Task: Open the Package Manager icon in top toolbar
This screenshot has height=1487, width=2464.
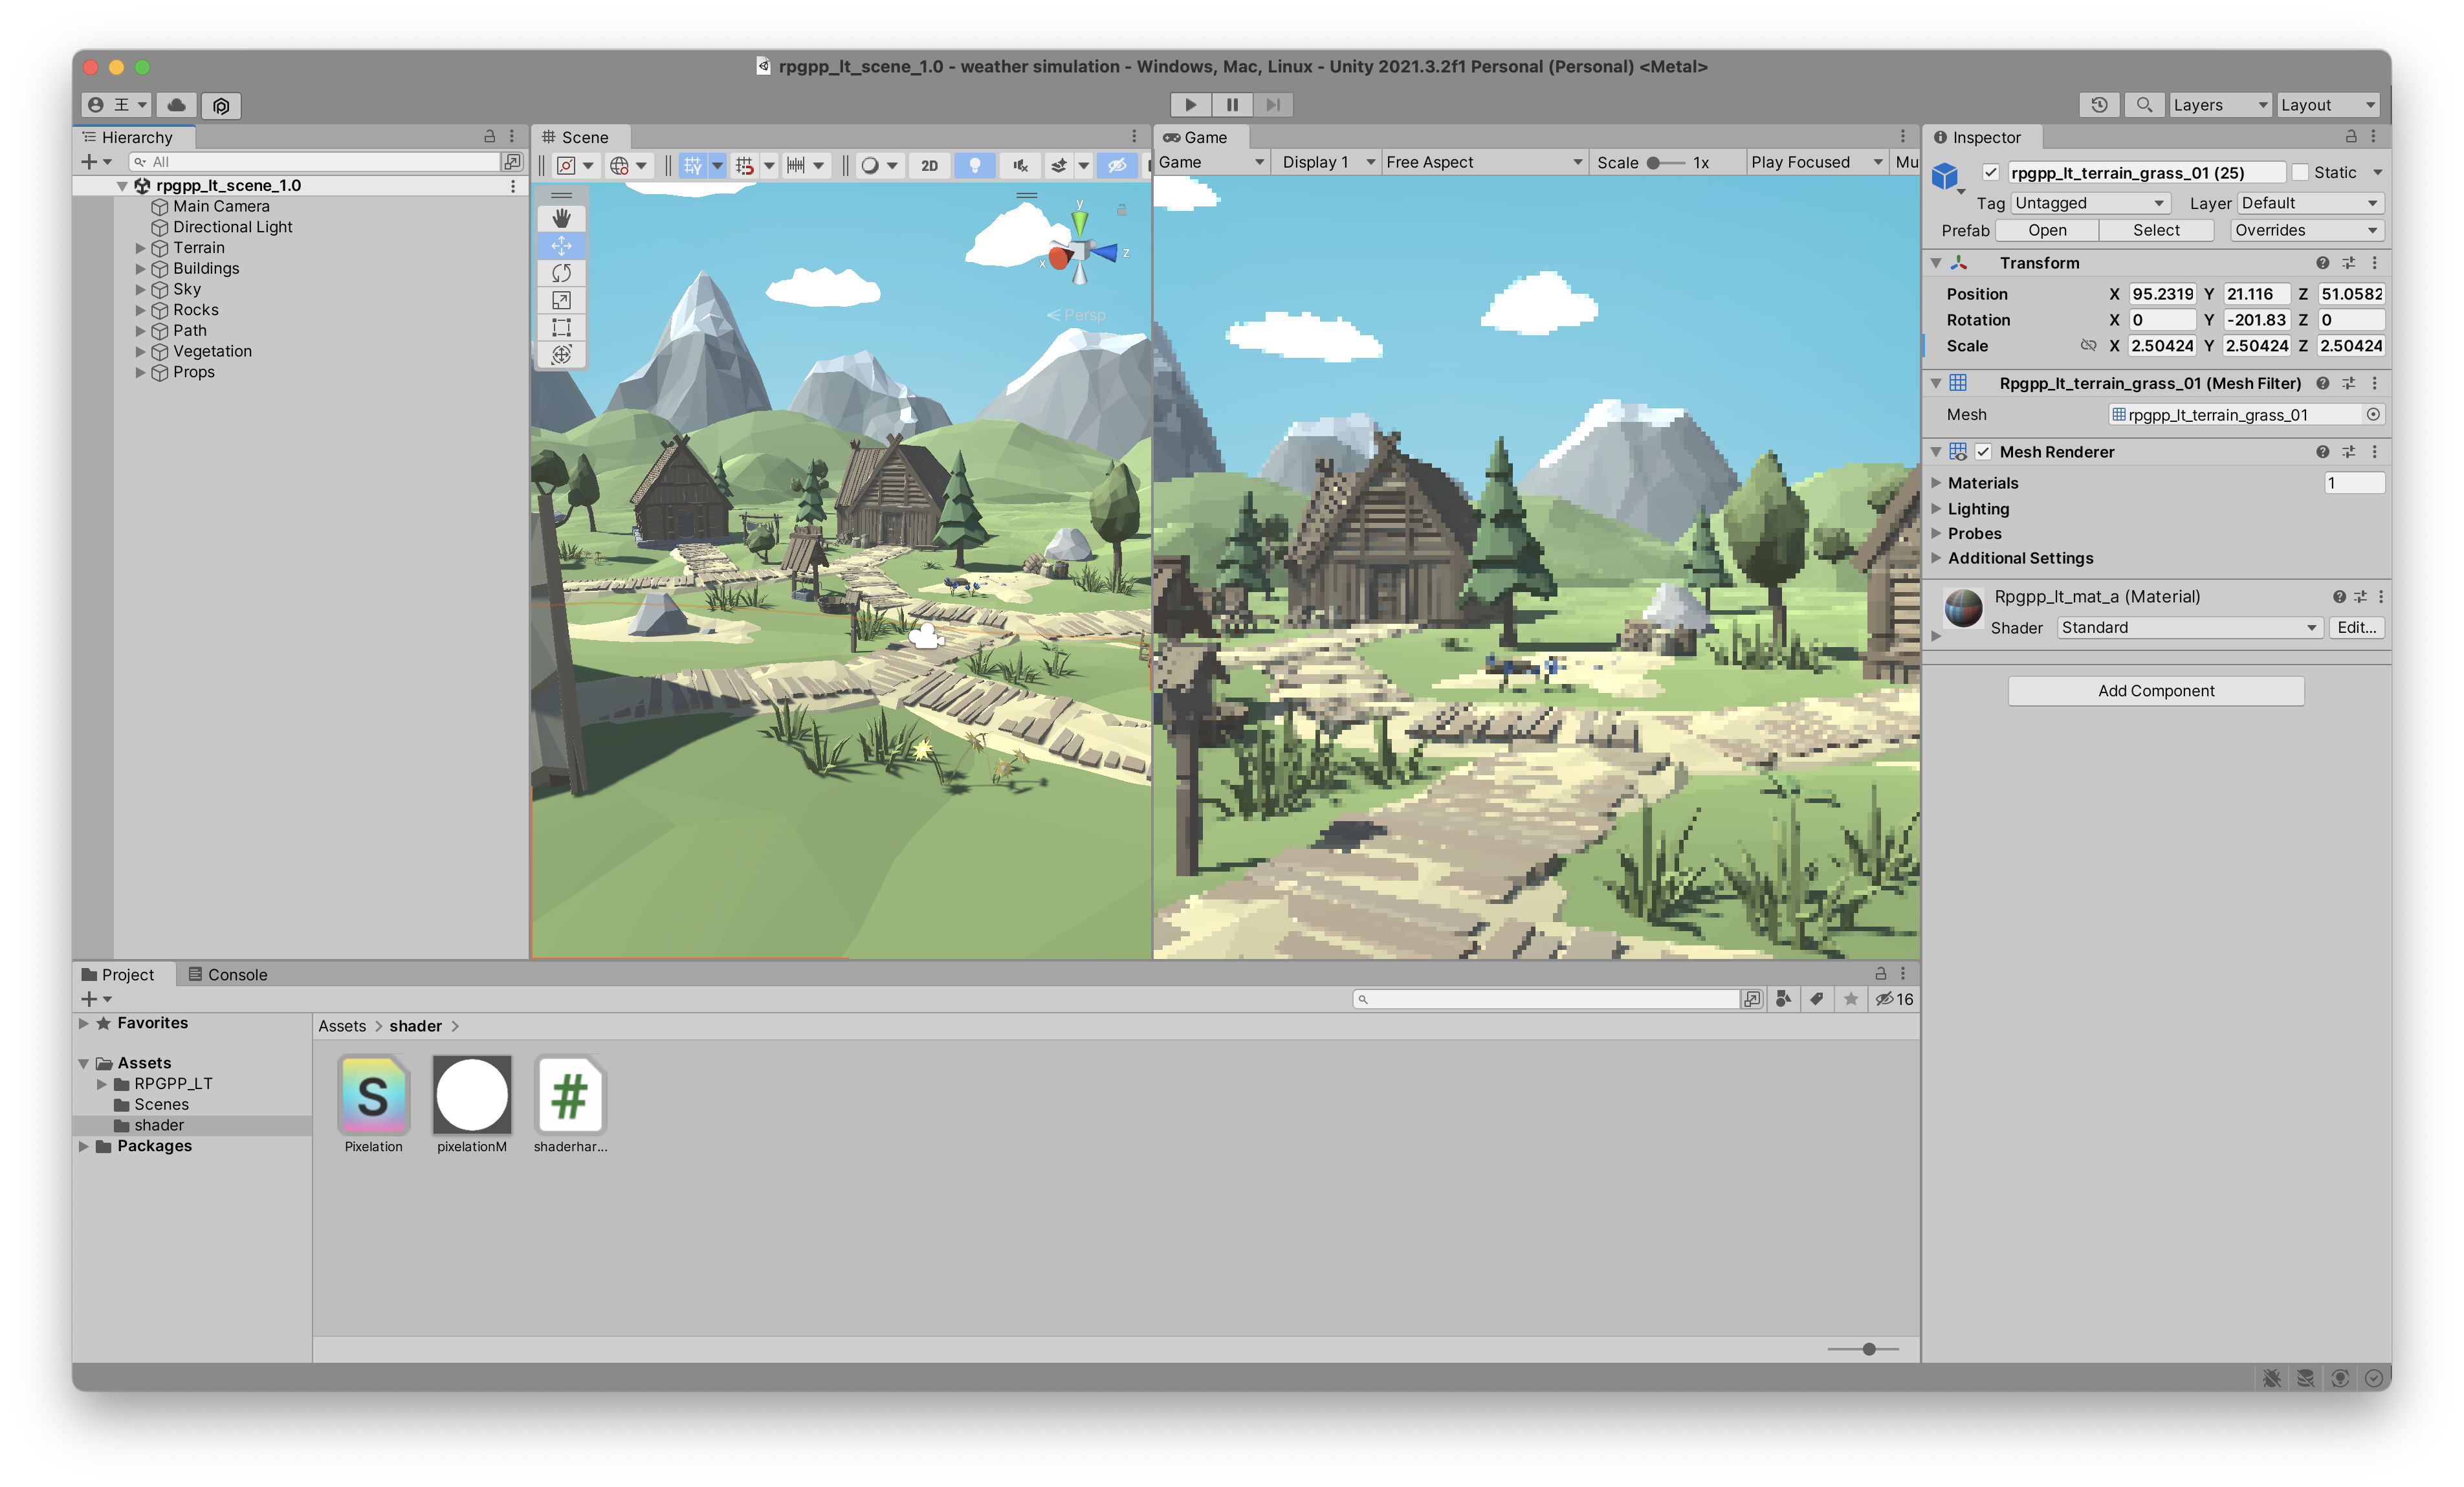Action: click(x=221, y=105)
